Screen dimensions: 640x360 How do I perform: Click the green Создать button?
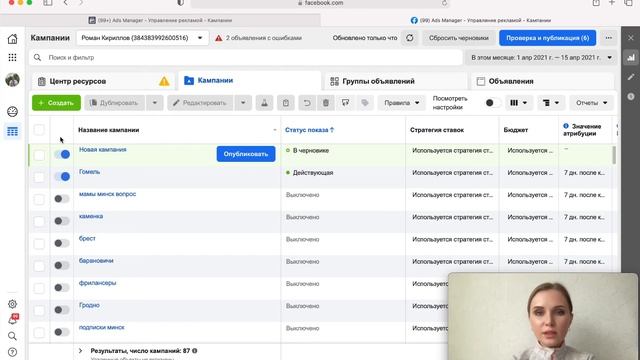pos(56,103)
